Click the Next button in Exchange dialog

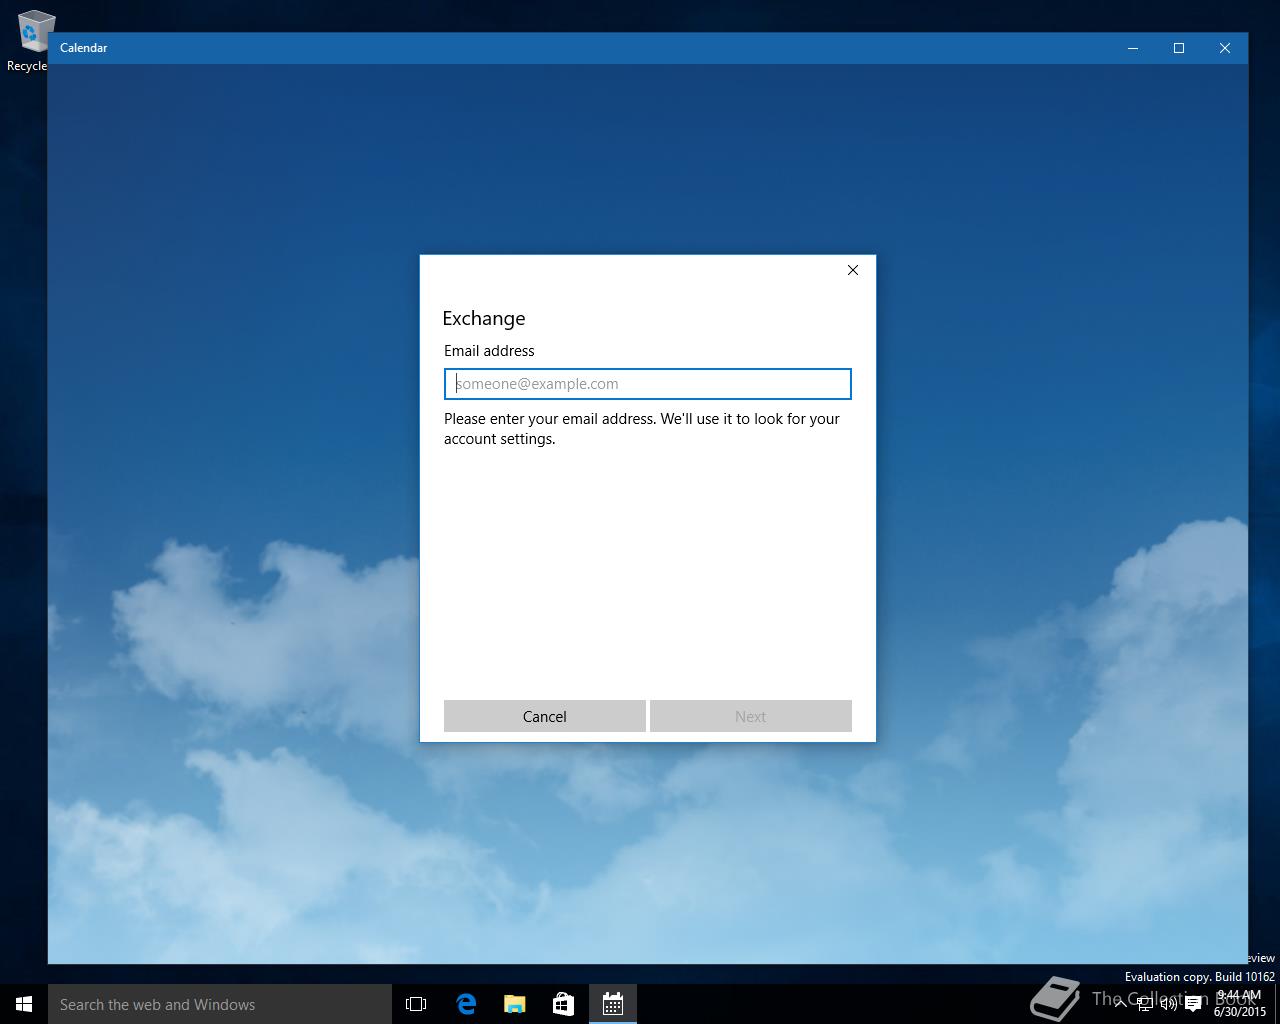[751, 716]
